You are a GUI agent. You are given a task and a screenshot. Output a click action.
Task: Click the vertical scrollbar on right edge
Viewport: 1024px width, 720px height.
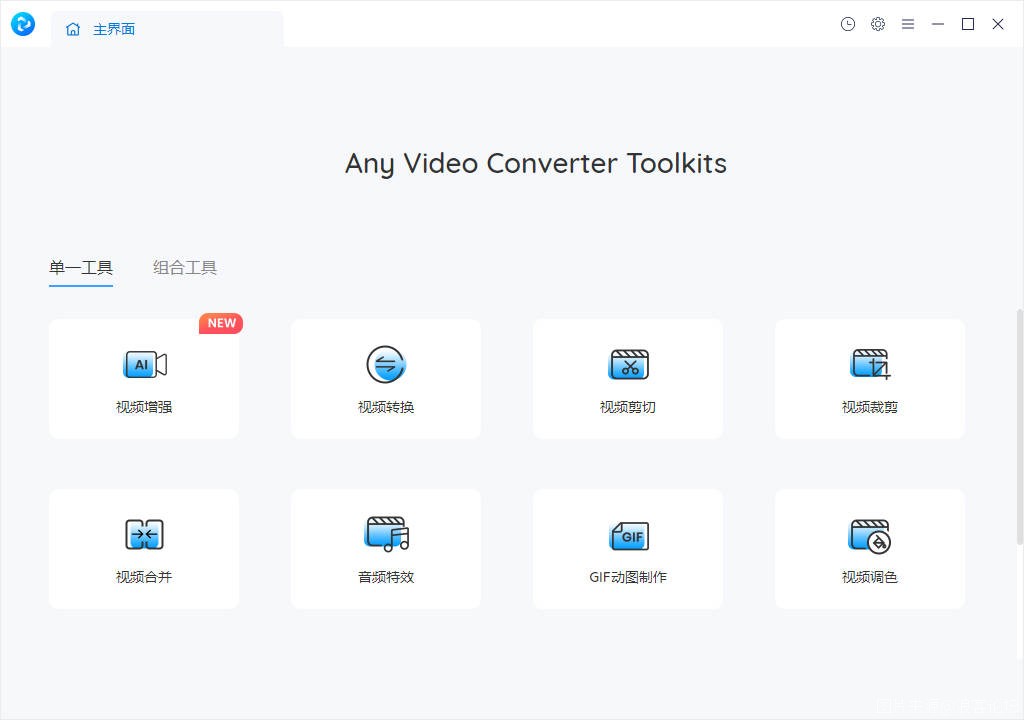pos(1019,426)
